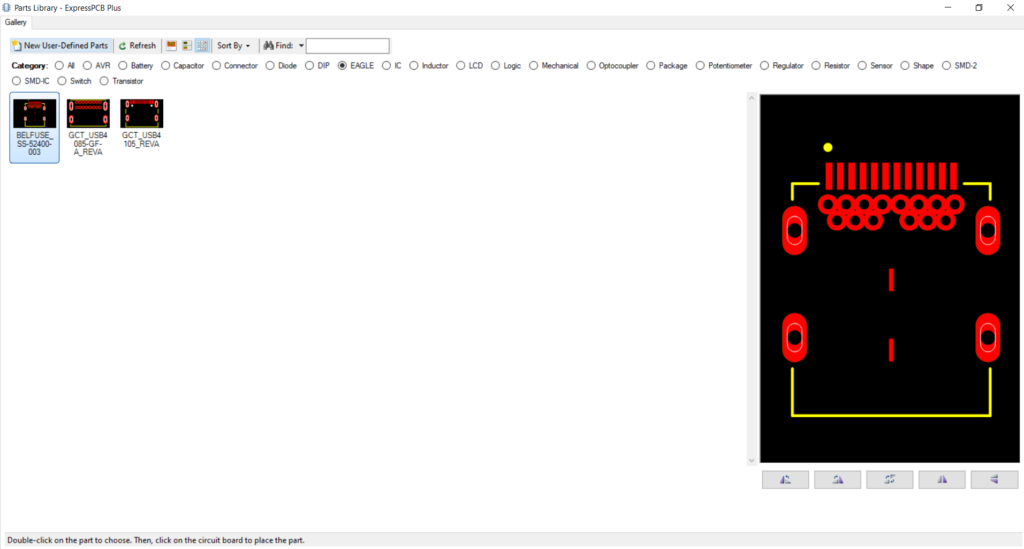
Task: Open the Find options dropdown arrow
Action: (x=301, y=46)
